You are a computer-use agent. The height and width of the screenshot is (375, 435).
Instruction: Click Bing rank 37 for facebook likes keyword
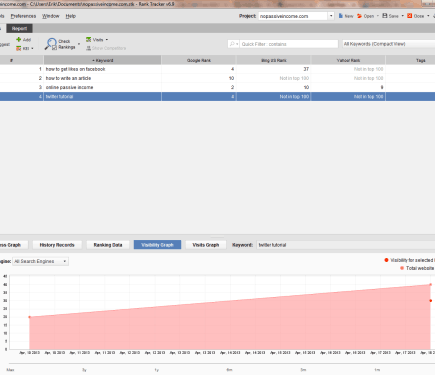click(x=306, y=69)
